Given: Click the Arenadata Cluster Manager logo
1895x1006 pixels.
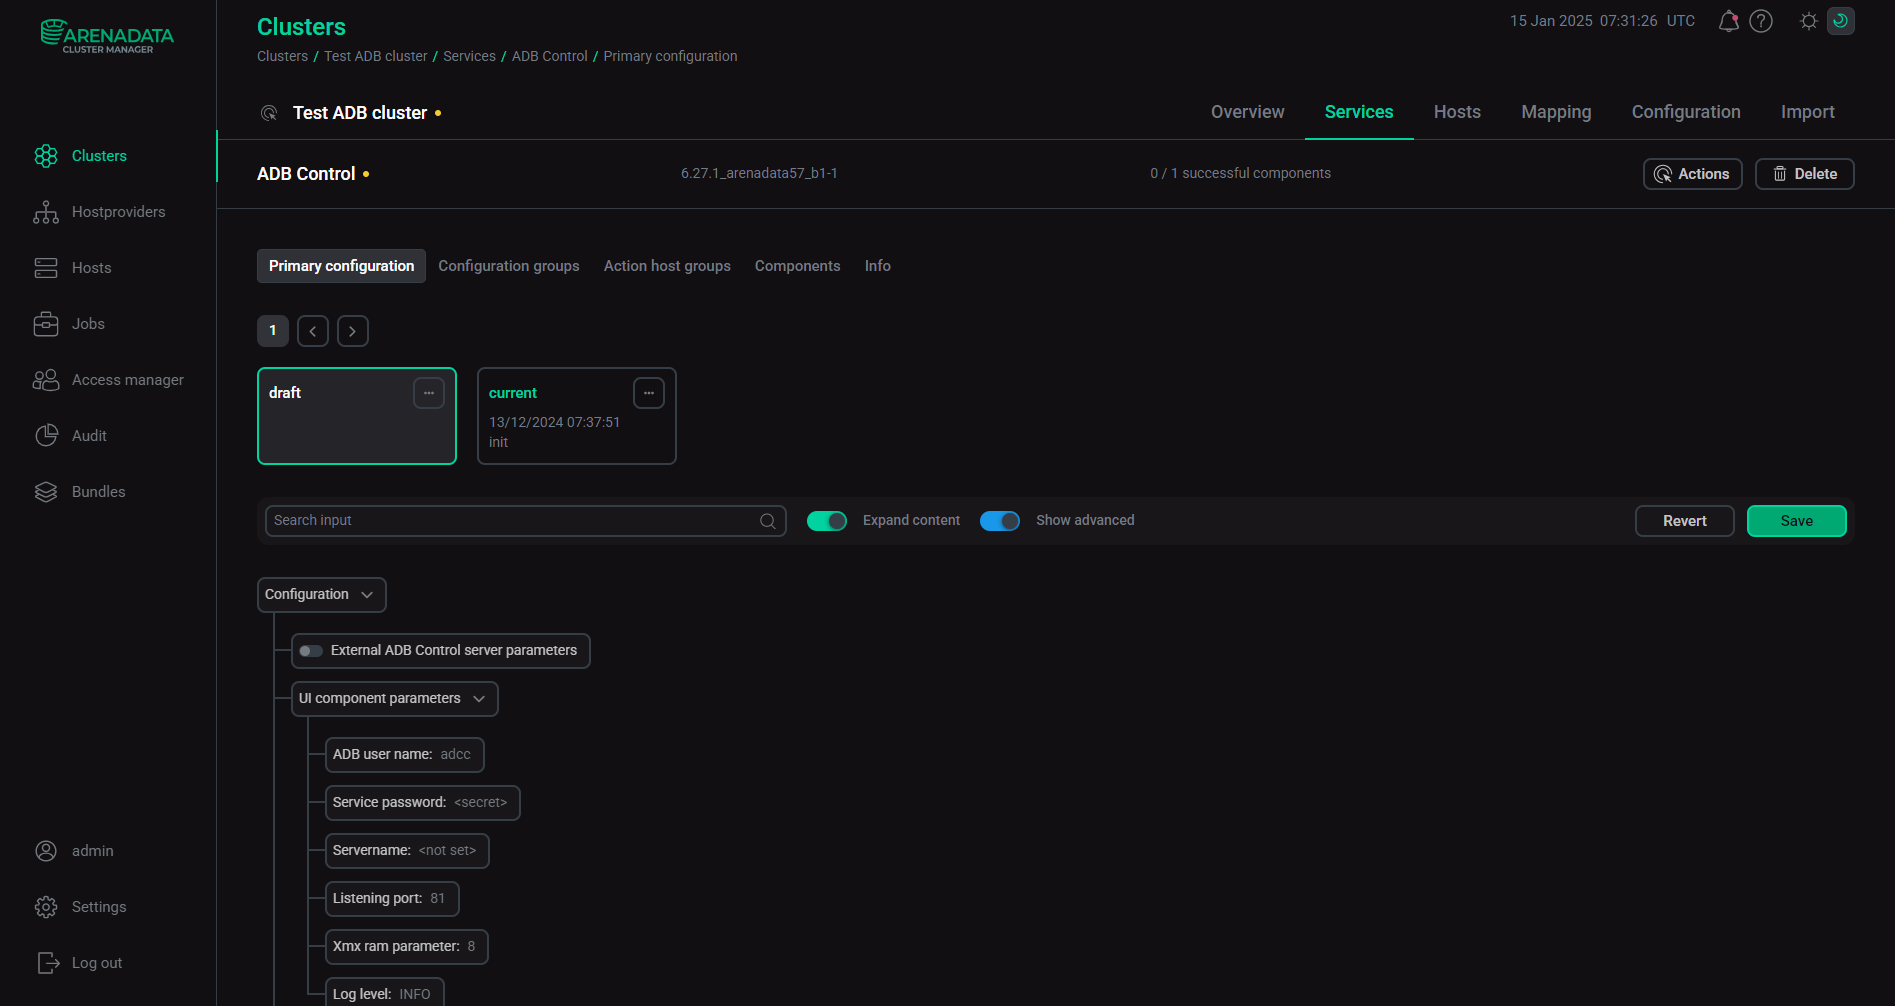Looking at the screenshot, I should 107,36.
